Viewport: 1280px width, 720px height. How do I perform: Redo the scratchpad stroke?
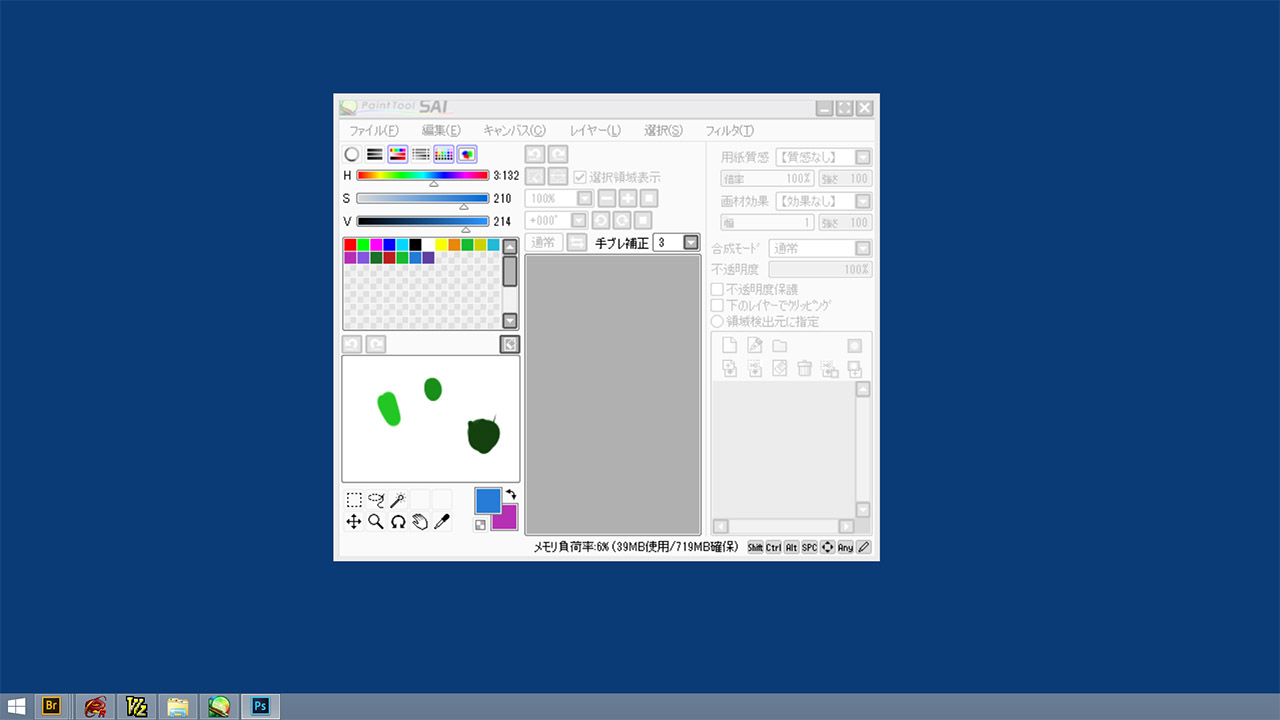coord(375,344)
